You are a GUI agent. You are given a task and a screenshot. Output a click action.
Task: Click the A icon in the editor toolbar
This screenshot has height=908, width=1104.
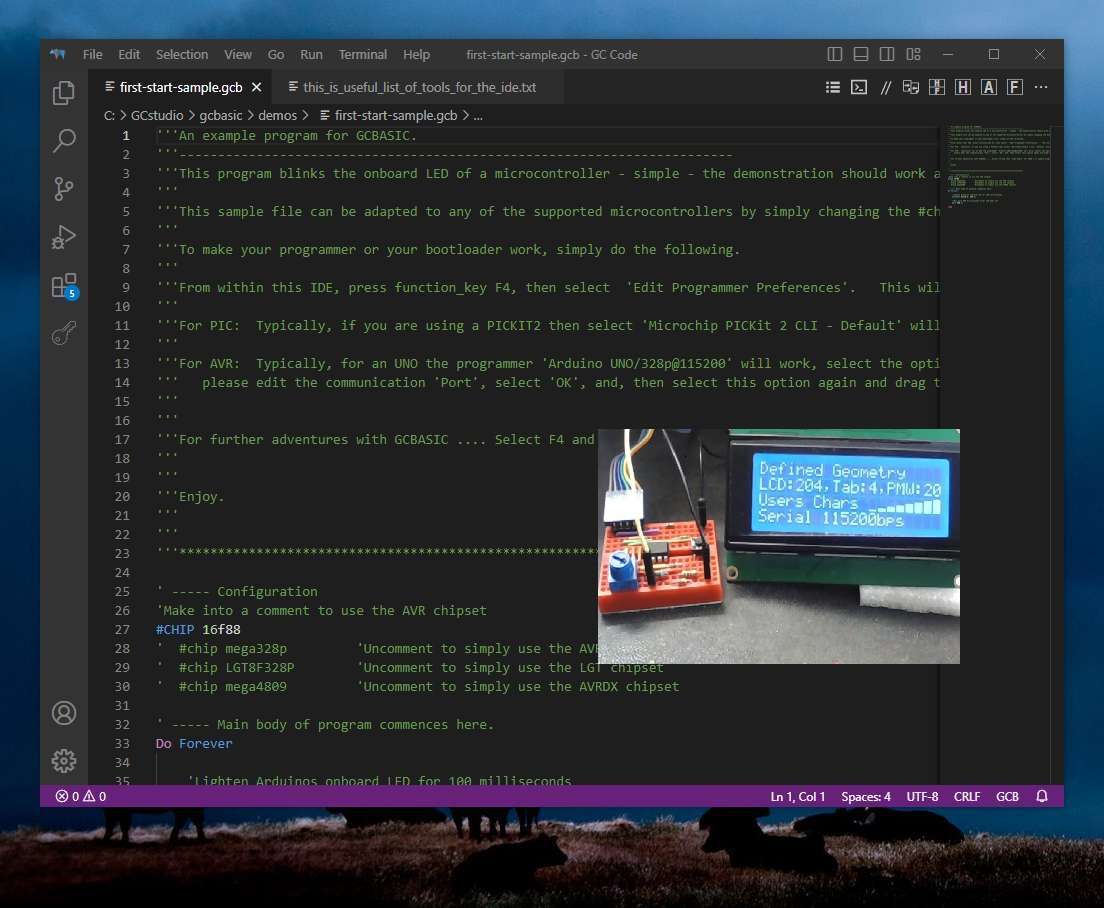tap(989, 87)
